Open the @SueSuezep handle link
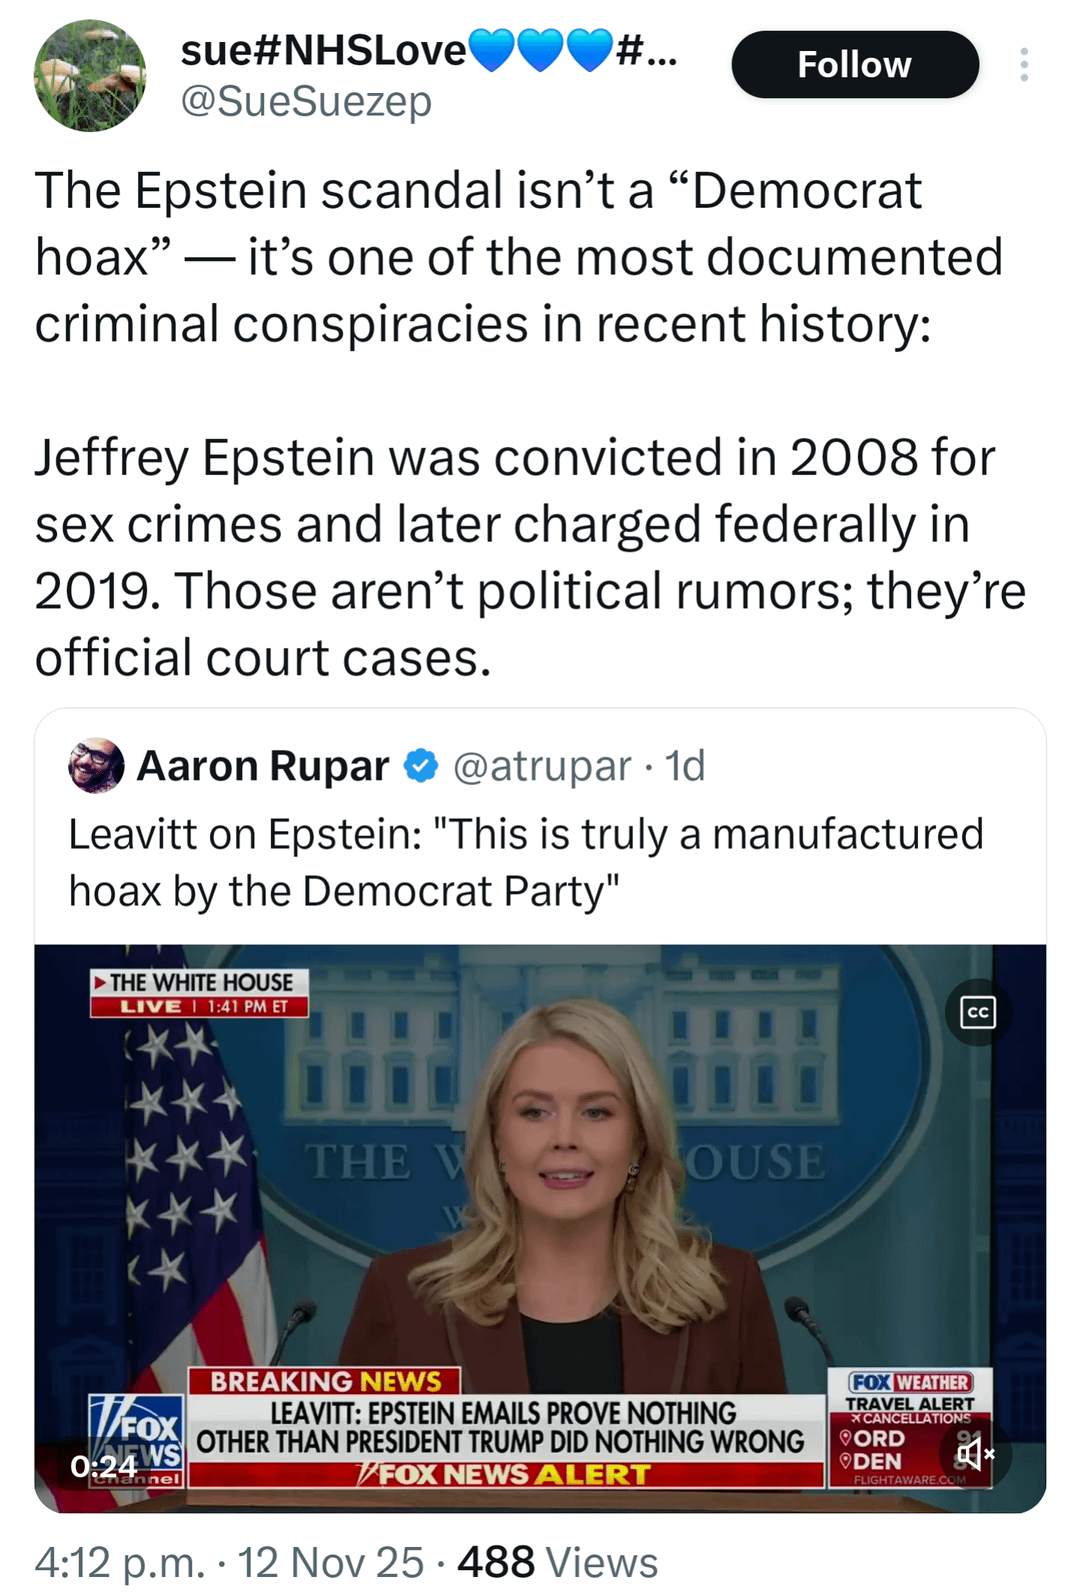The width and height of the screenshot is (1080, 1595). [306, 102]
